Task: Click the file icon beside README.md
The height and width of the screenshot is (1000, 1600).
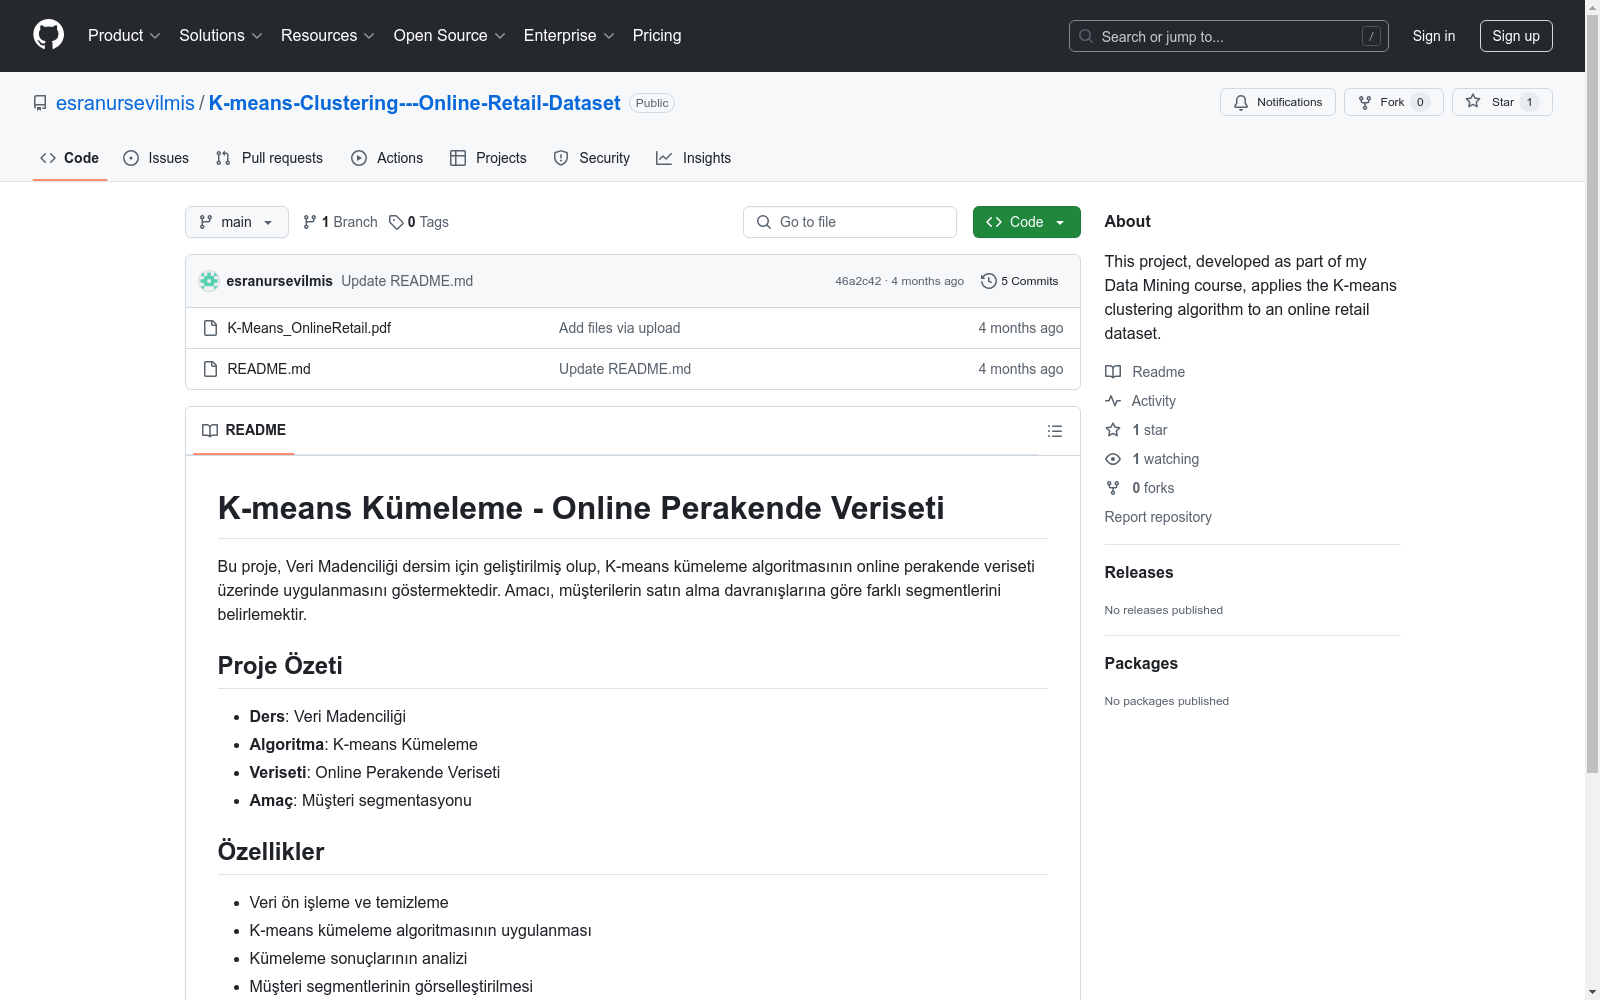Action: (210, 369)
